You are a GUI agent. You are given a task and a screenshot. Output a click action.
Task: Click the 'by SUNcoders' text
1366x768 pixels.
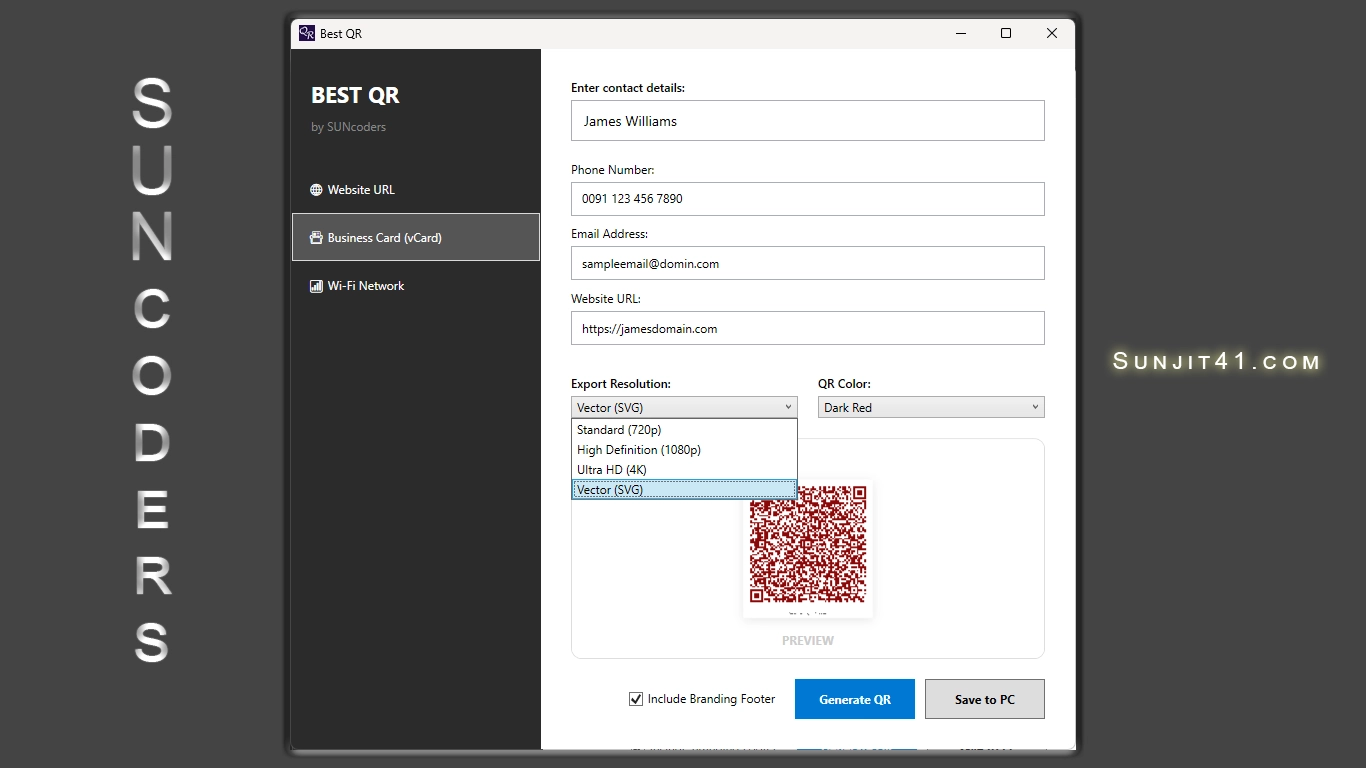click(348, 127)
